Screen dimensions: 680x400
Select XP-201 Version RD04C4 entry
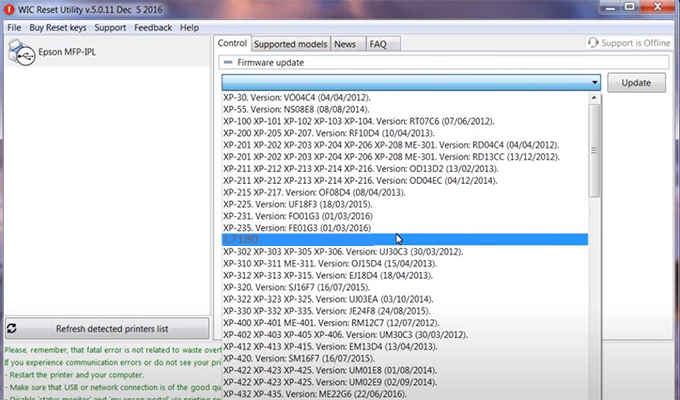(x=405, y=145)
